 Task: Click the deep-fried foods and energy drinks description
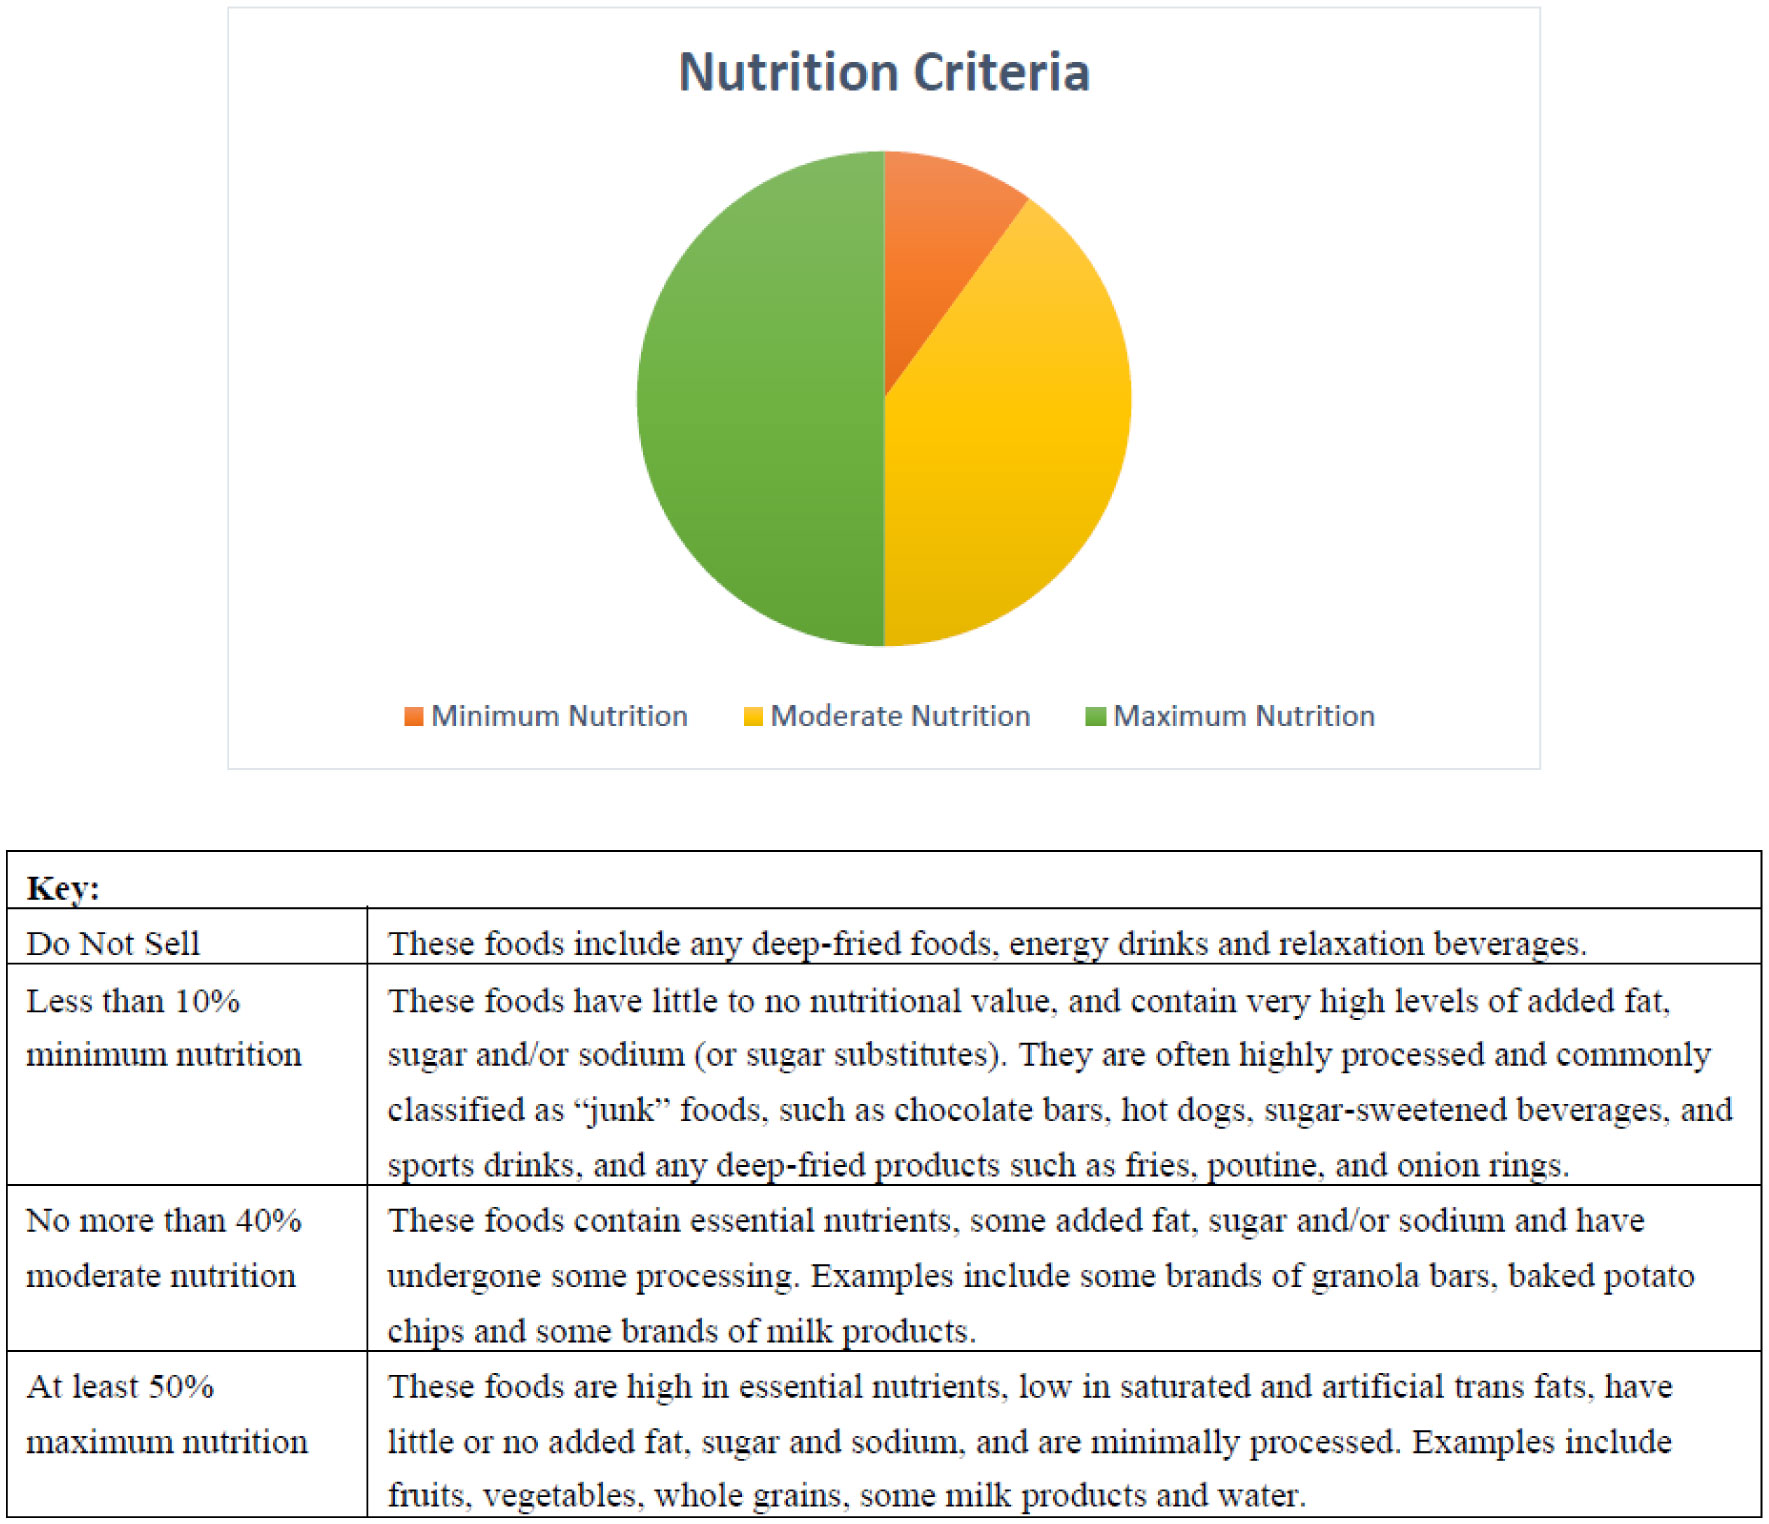tap(986, 943)
